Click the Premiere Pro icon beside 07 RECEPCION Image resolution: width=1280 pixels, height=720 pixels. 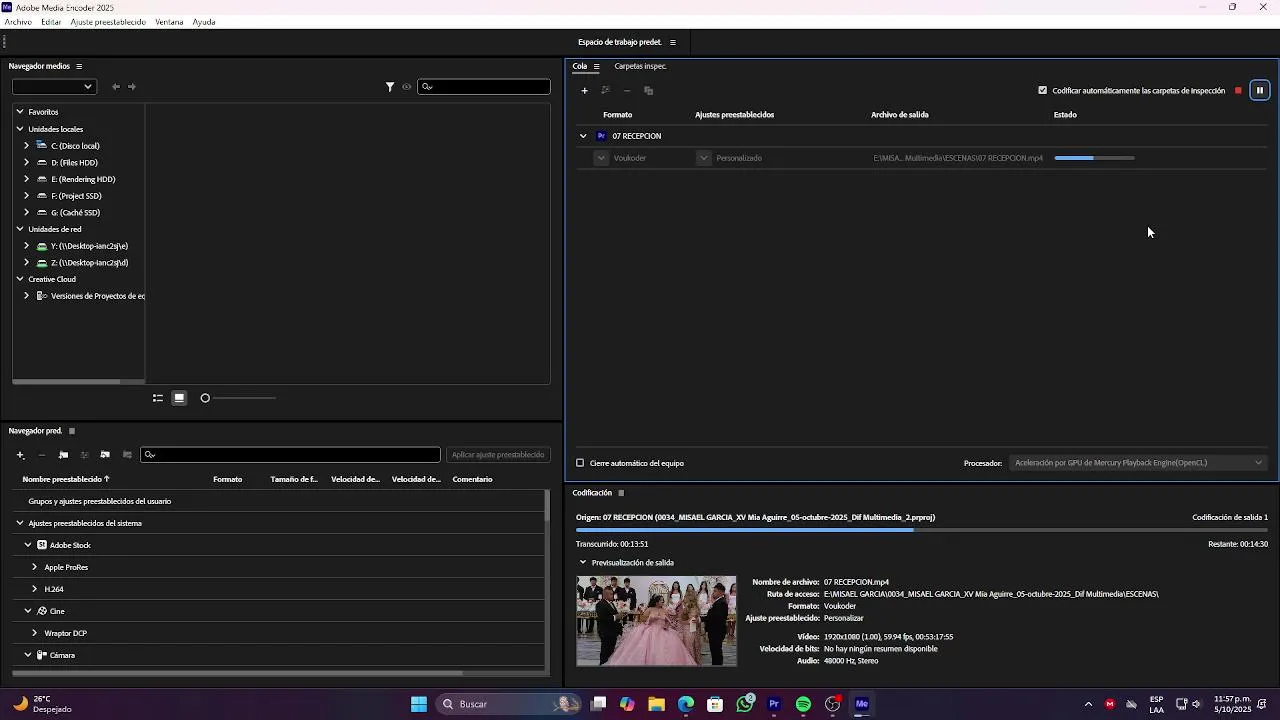[x=601, y=136]
